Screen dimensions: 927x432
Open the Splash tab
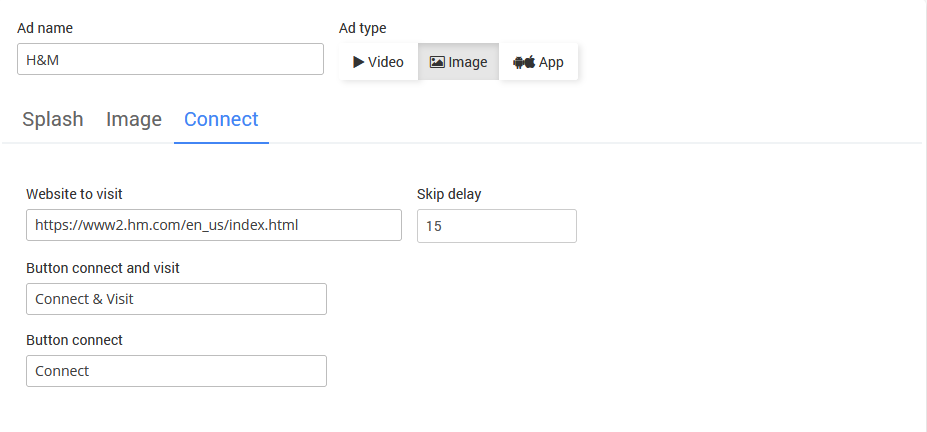click(x=53, y=119)
